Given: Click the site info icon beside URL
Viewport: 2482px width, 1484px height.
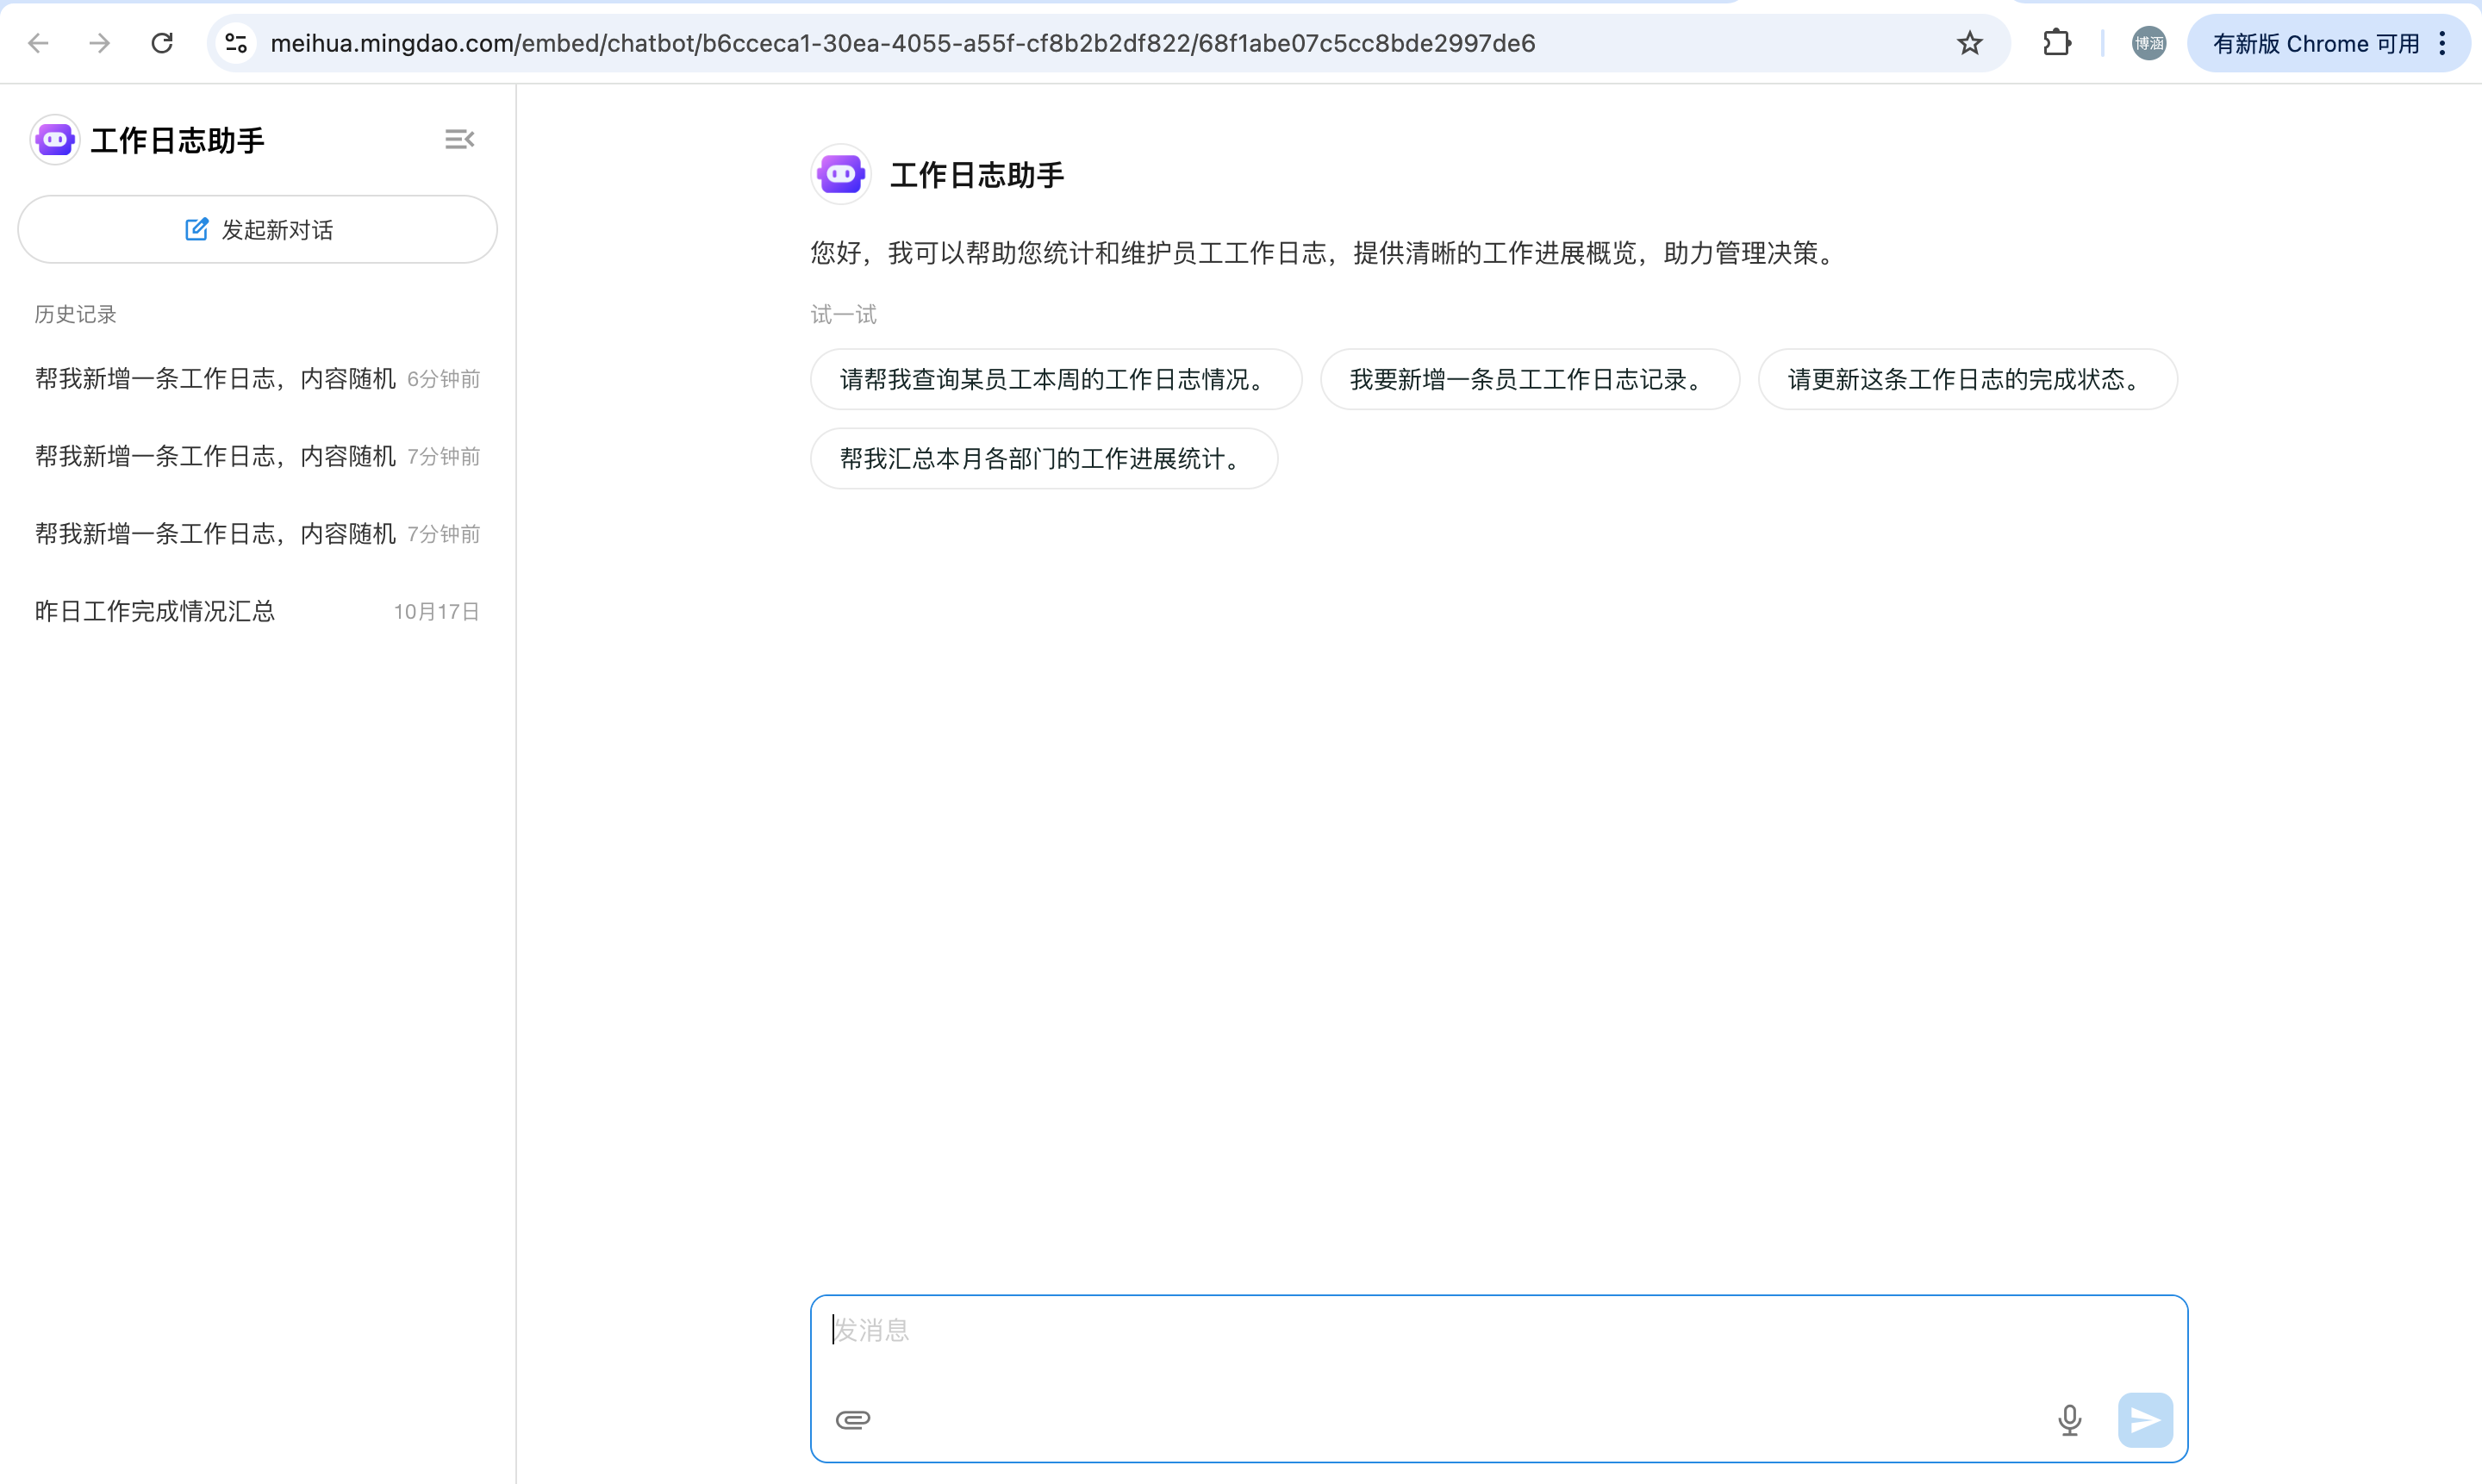Looking at the screenshot, I should click(x=236, y=43).
